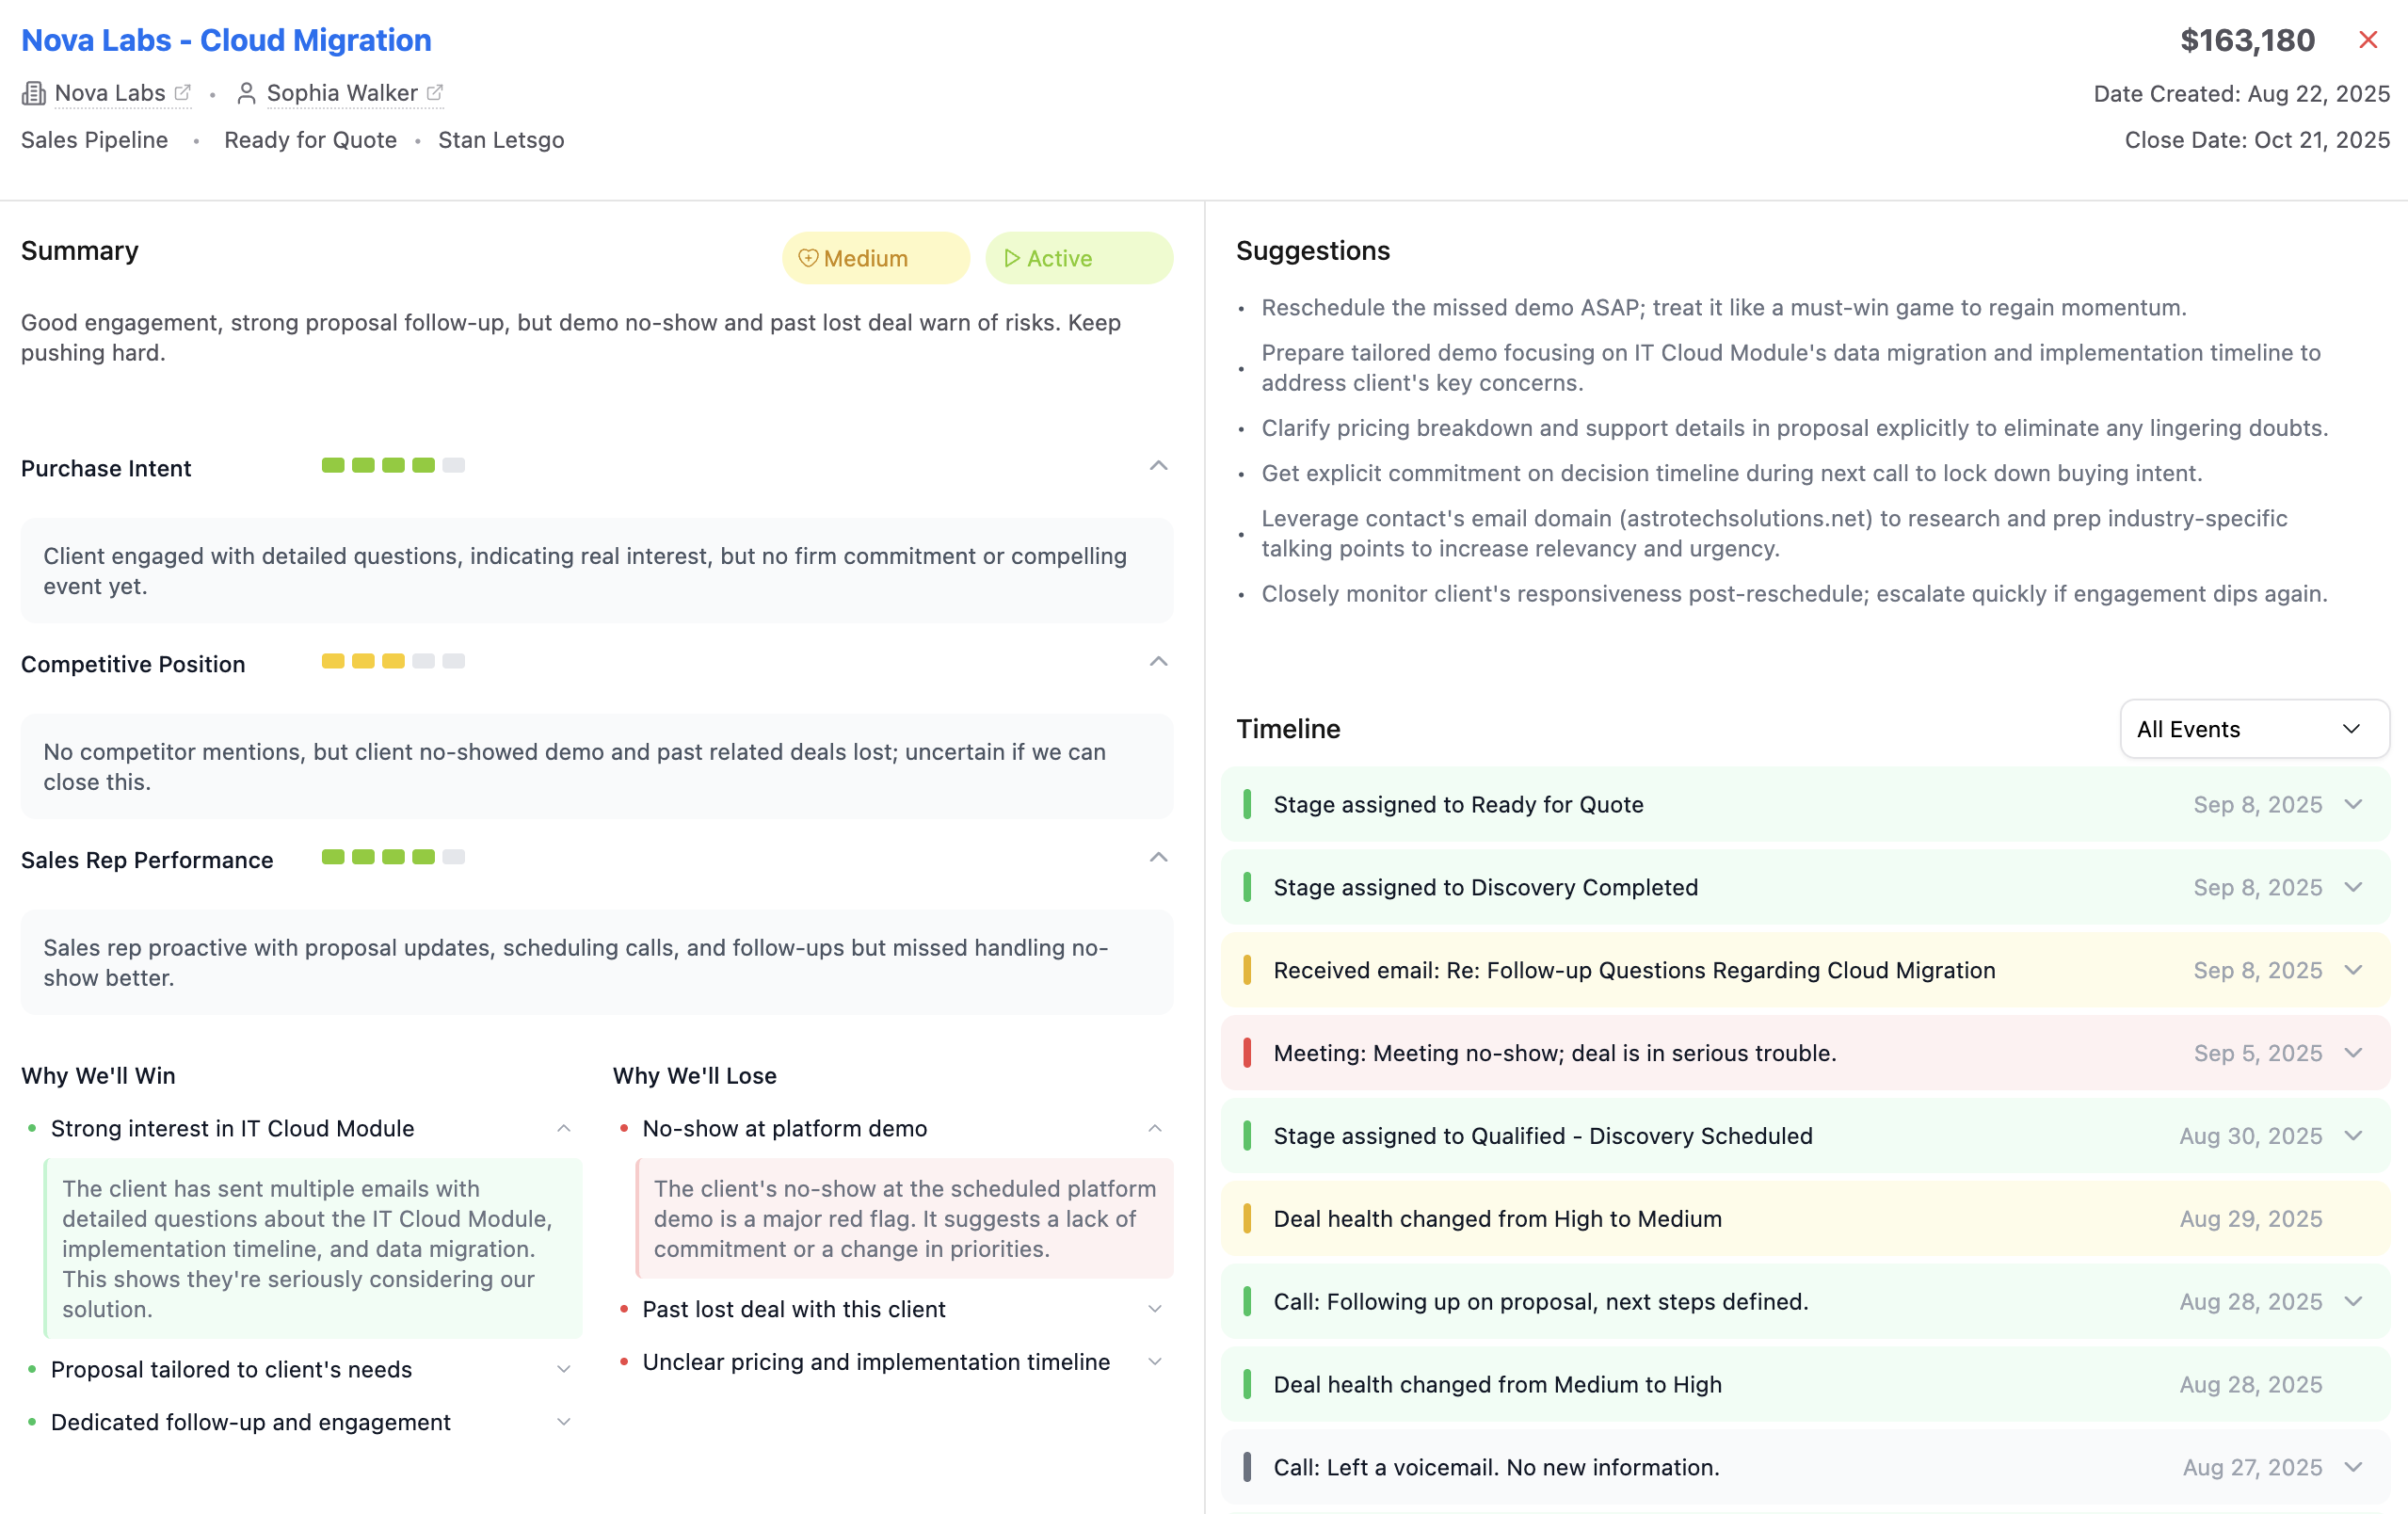Image resolution: width=2408 pixels, height=1514 pixels.
Task: Expand 'Proposal tailored to client's needs' item
Action: pyautogui.click(x=564, y=1369)
